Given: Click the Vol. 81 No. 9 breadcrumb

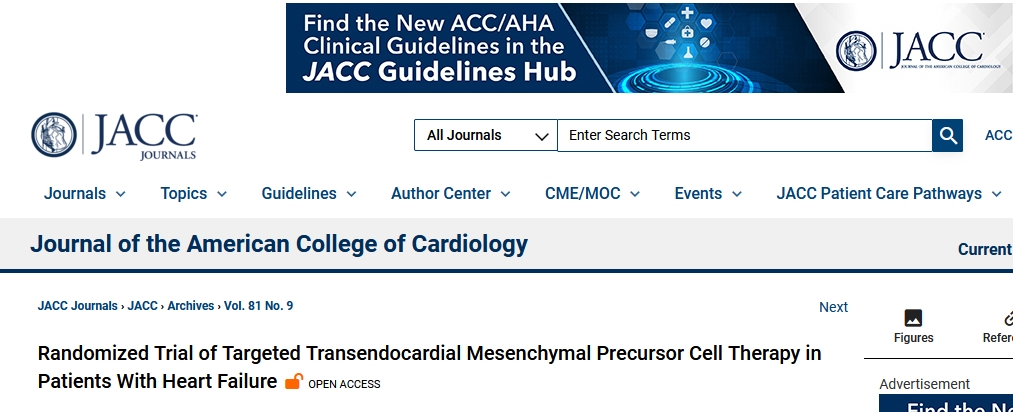Looking at the screenshot, I should 258,306.
